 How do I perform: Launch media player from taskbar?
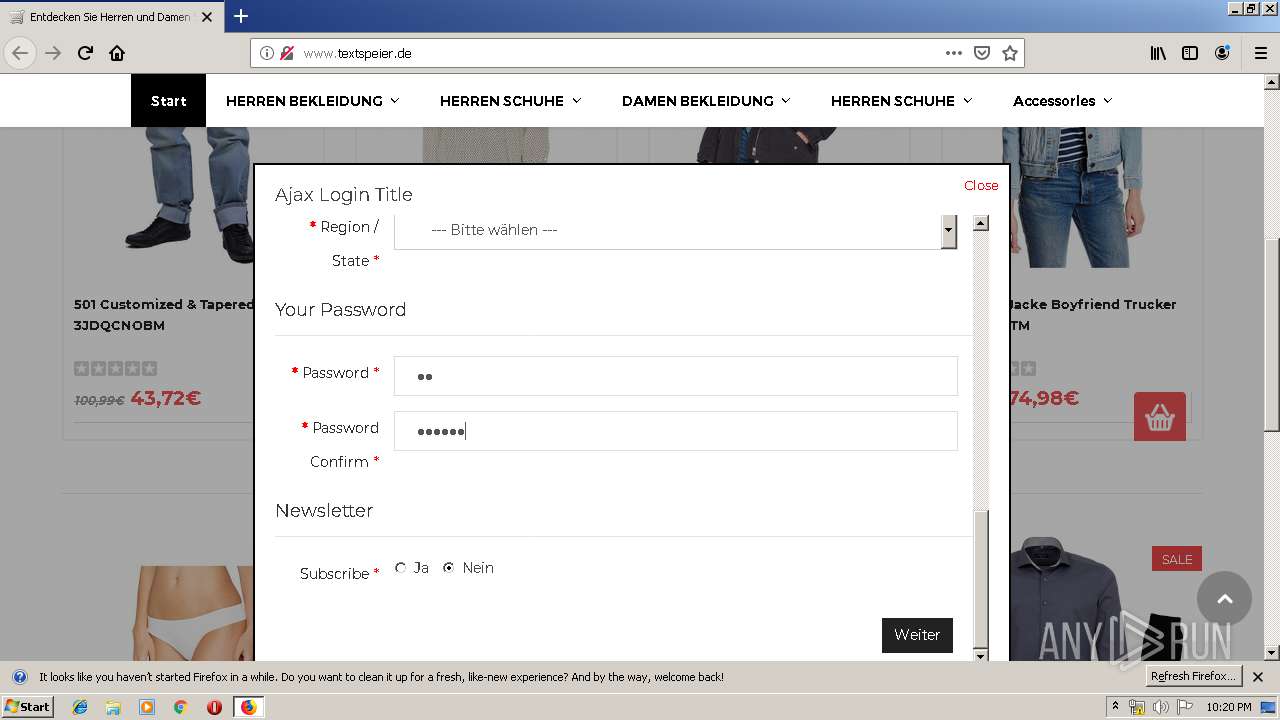(x=147, y=707)
